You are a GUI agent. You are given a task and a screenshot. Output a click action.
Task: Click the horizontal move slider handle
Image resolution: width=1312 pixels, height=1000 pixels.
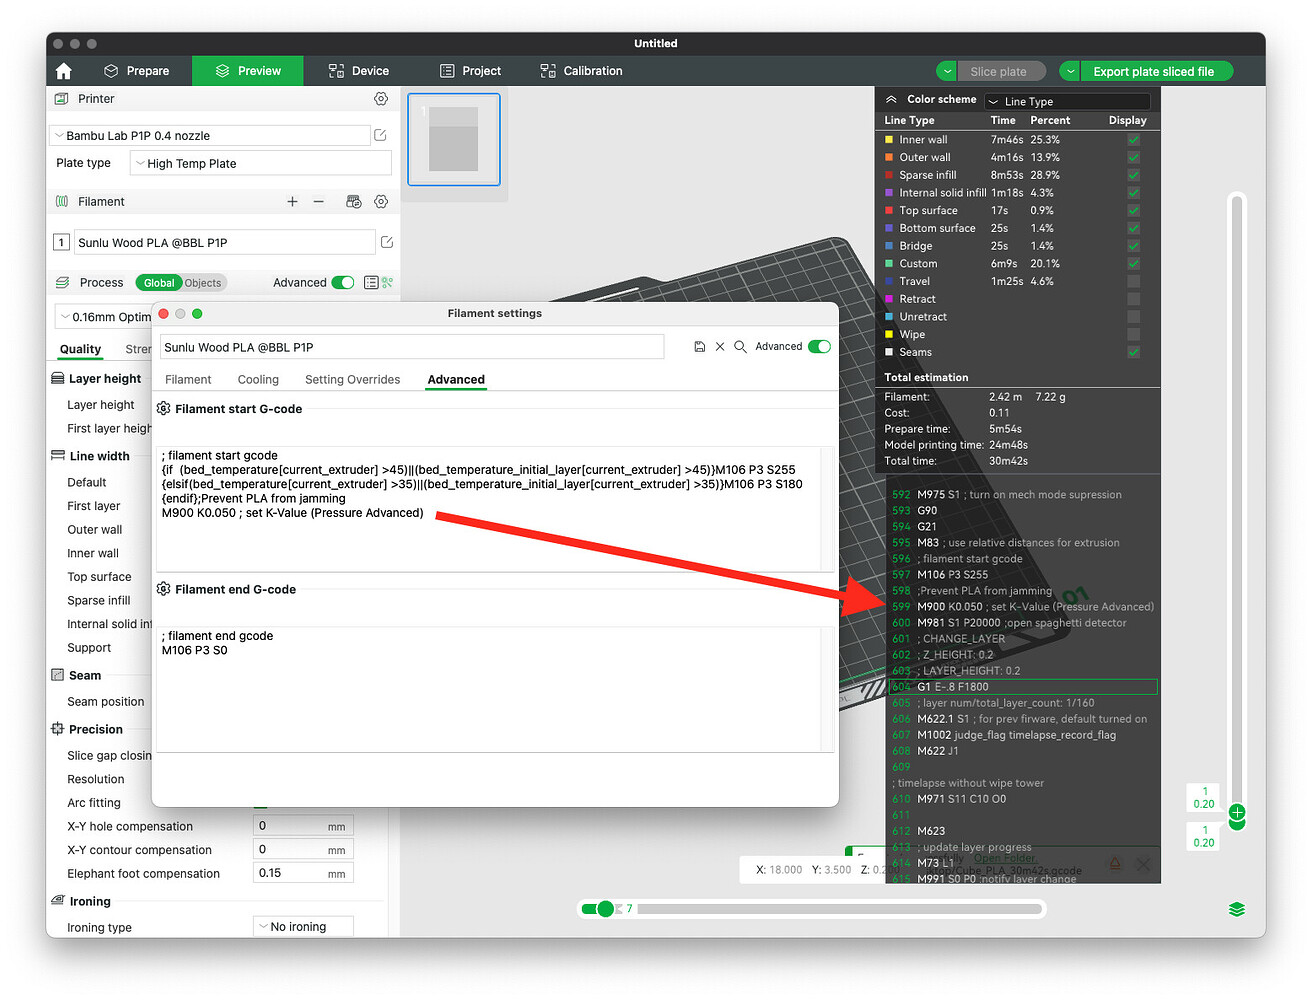(x=605, y=909)
